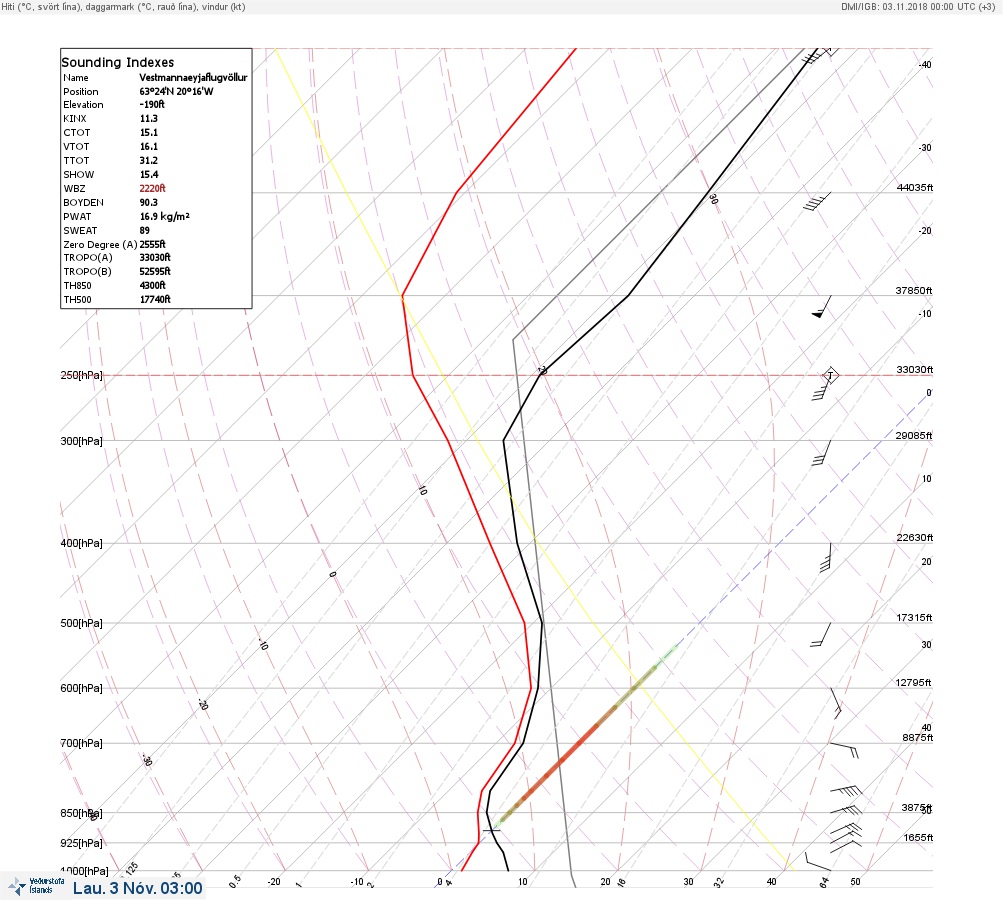The width and height of the screenshot is (1003, 900).
Task: Click the 300[hPa] pressure label
Action: (81, 441)
